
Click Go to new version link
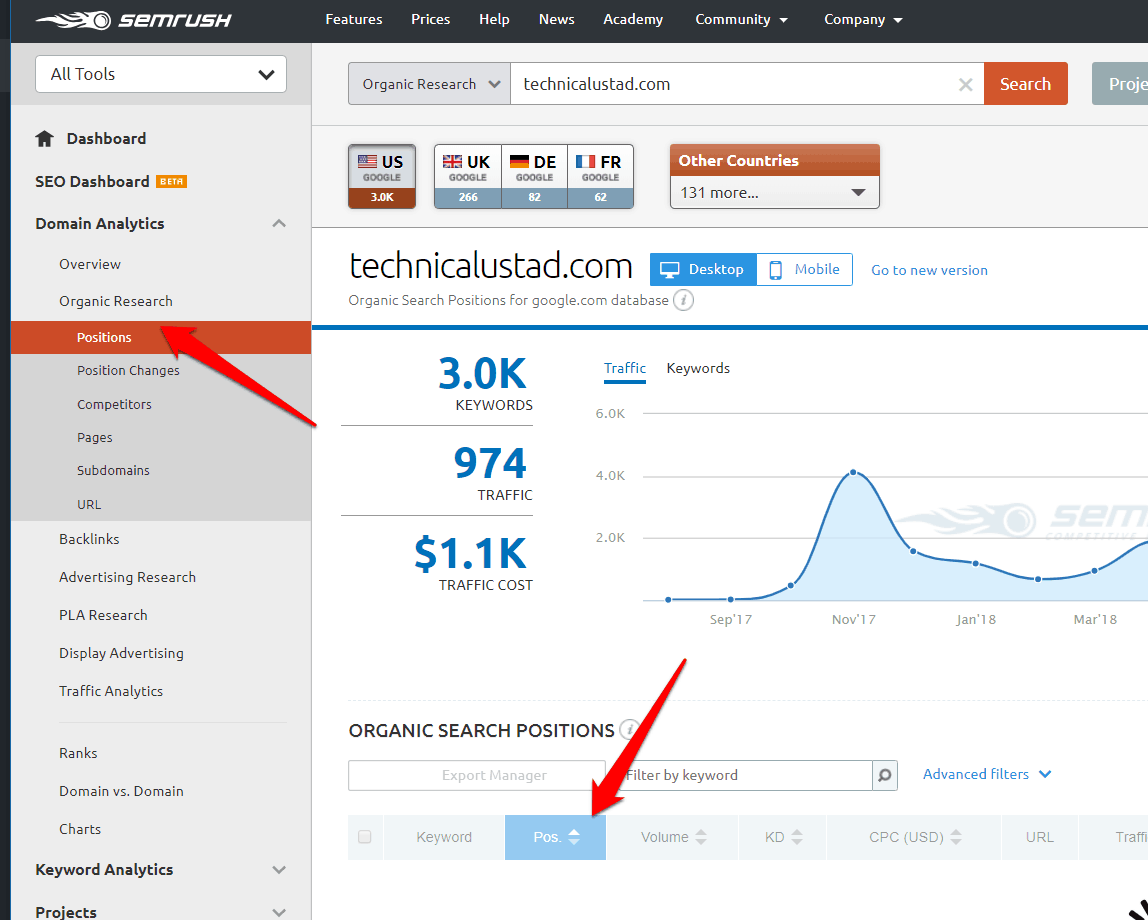(x=929, y=270)
